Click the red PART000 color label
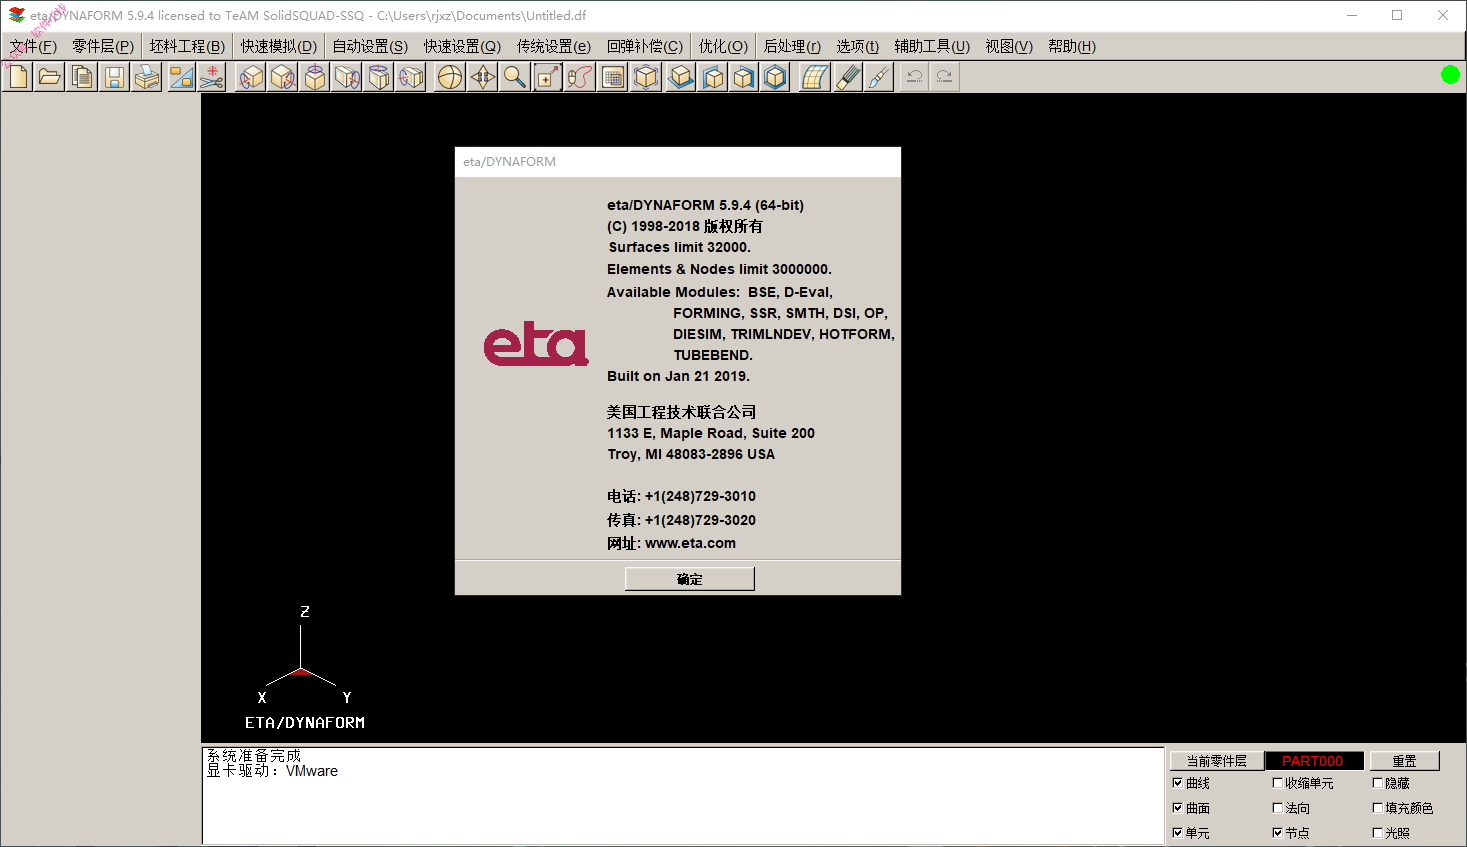The height and width of the screenshot is (847, 1467). click(x=1313, y=761)
